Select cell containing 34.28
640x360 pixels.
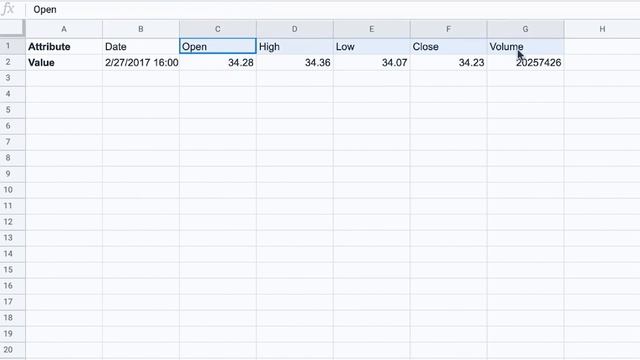tap(218, 62)
